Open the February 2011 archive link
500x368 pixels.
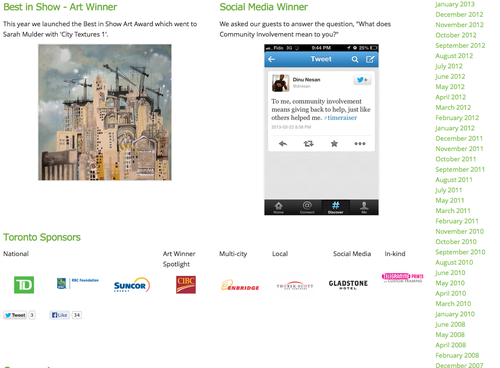coord(457,221)
